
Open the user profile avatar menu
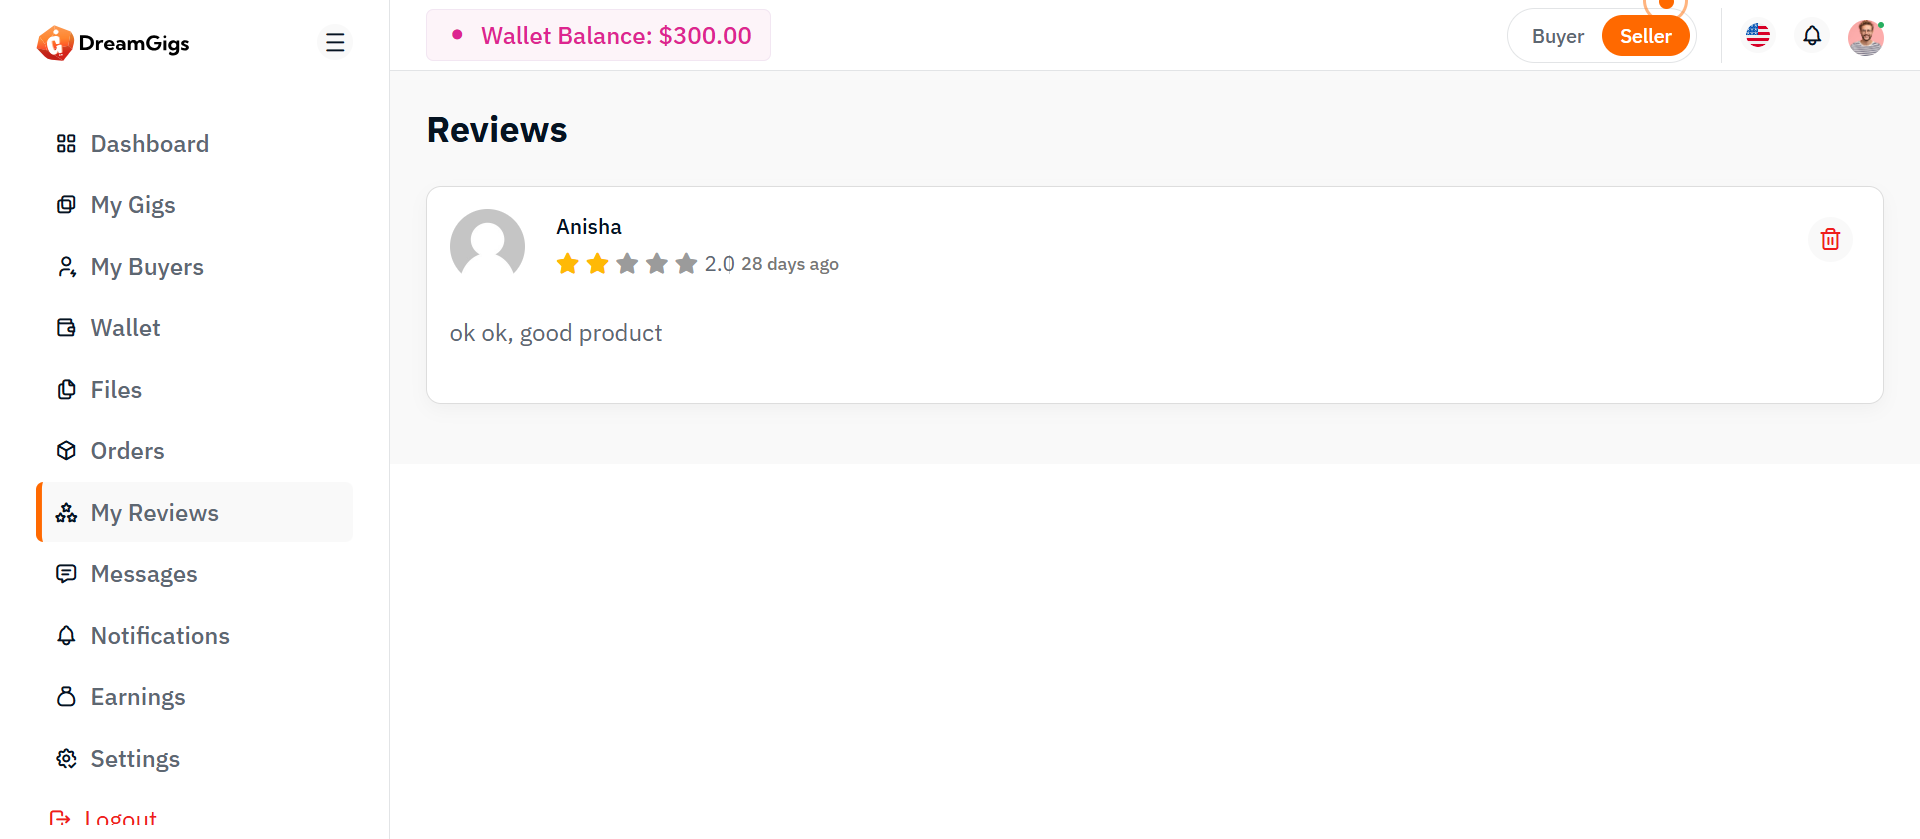click(1865, 37)
